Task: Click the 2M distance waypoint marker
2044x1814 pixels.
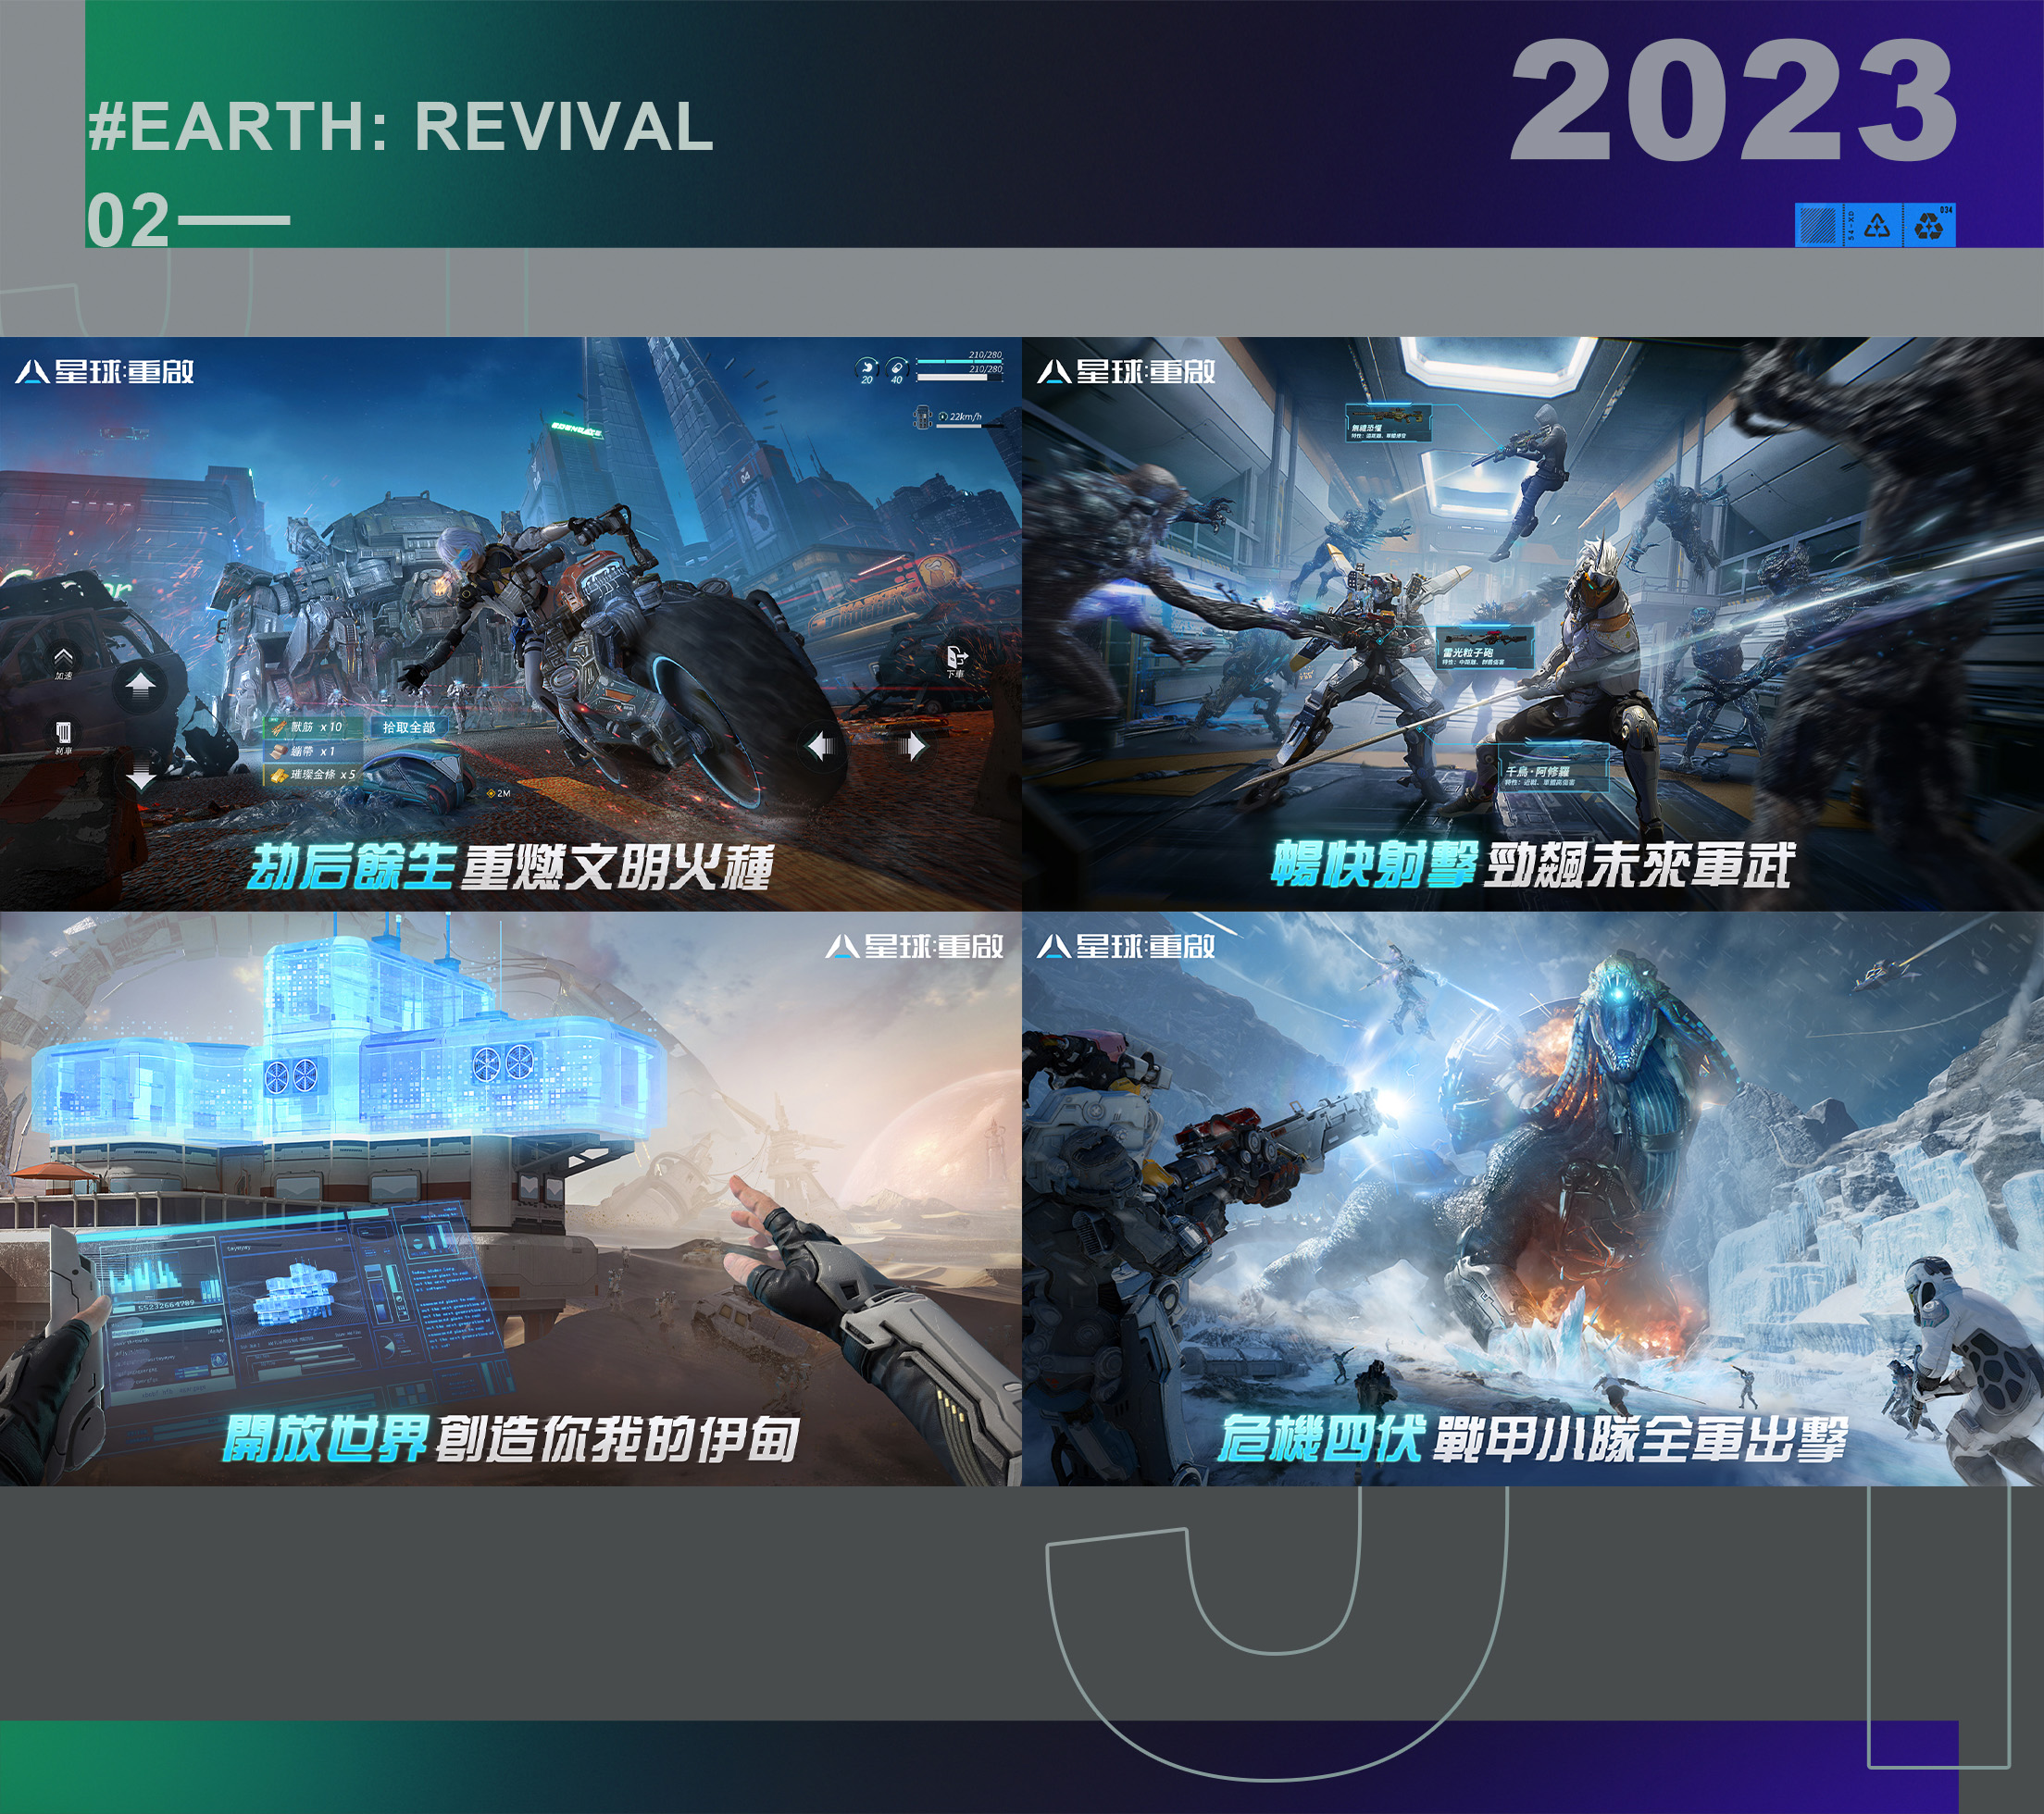Action: coord(497,793)
